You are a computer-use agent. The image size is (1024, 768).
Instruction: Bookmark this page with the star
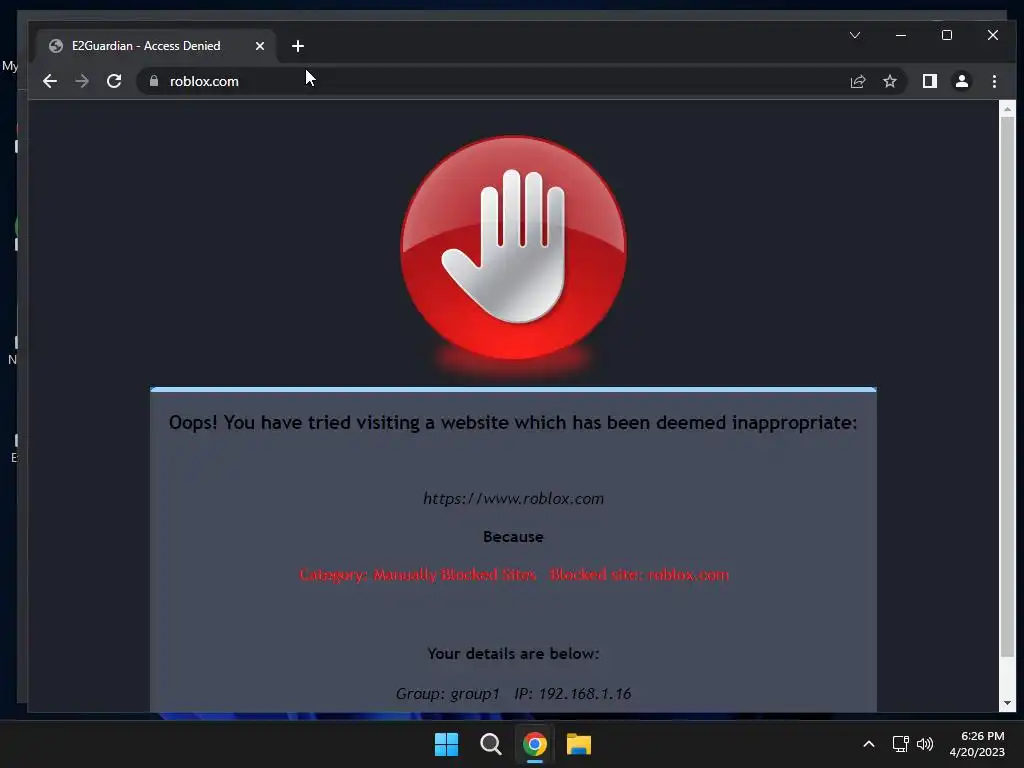(x=889, y=81)
